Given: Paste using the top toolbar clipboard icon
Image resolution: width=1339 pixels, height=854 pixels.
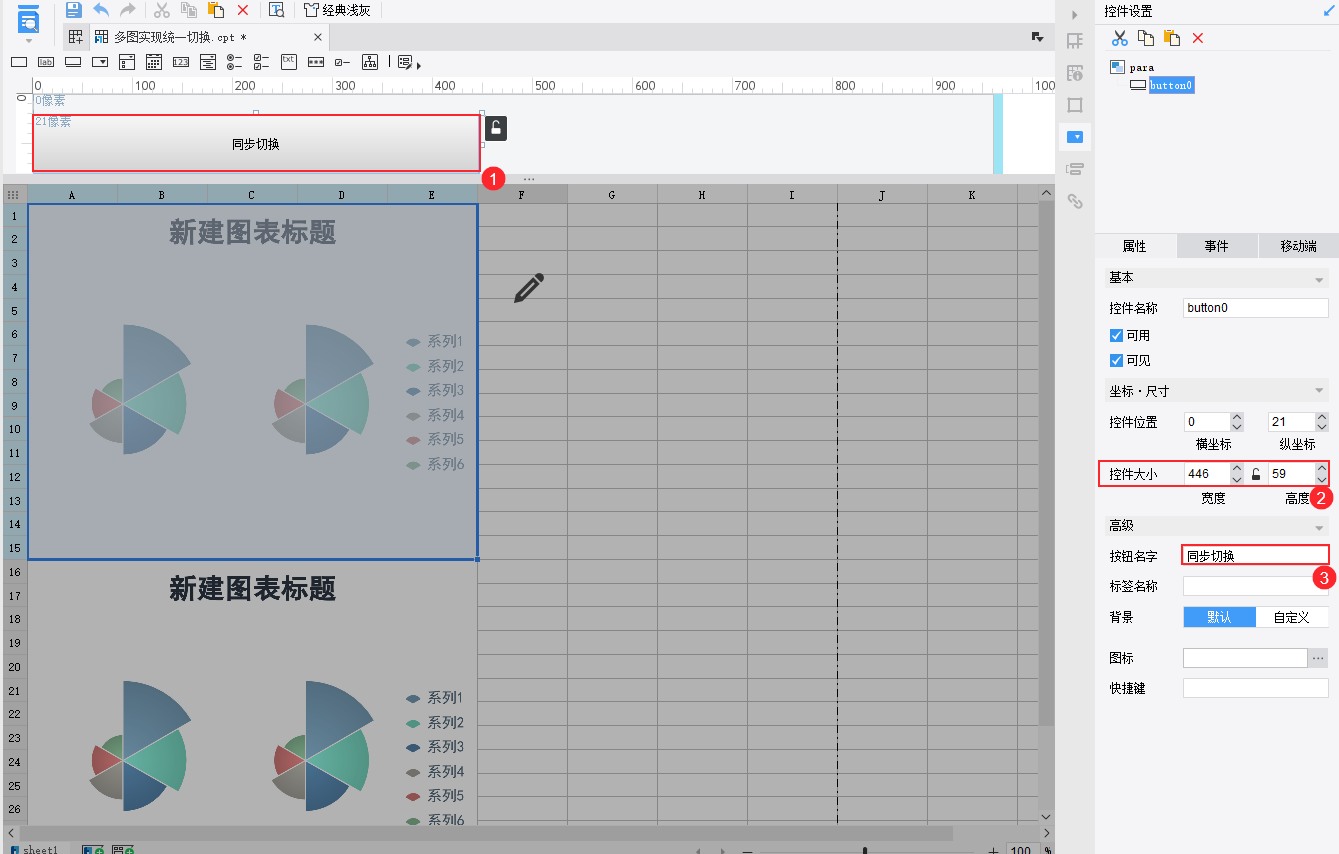Looking at the screenshot, I should [x=215, y=10].
